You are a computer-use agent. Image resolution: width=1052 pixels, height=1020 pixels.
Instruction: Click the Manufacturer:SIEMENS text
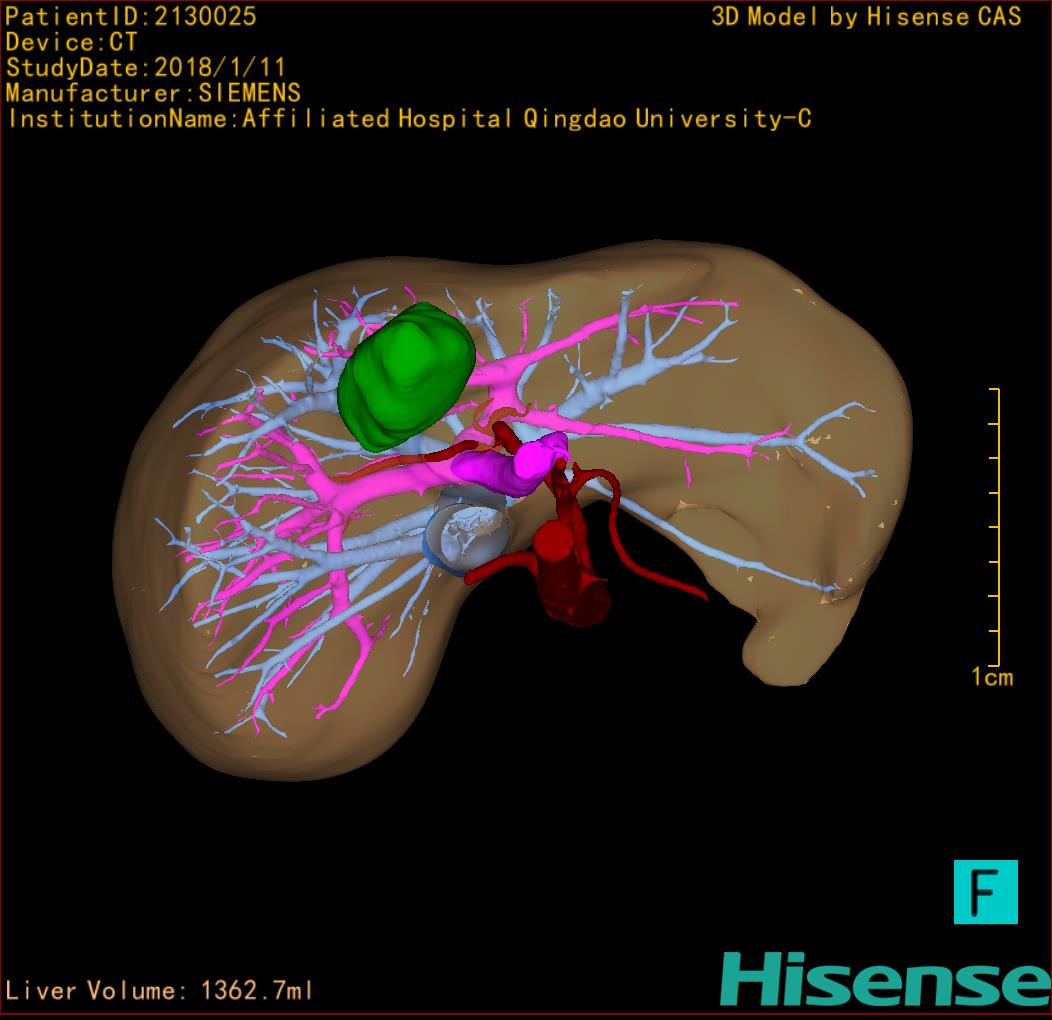(x=153, y=93)
